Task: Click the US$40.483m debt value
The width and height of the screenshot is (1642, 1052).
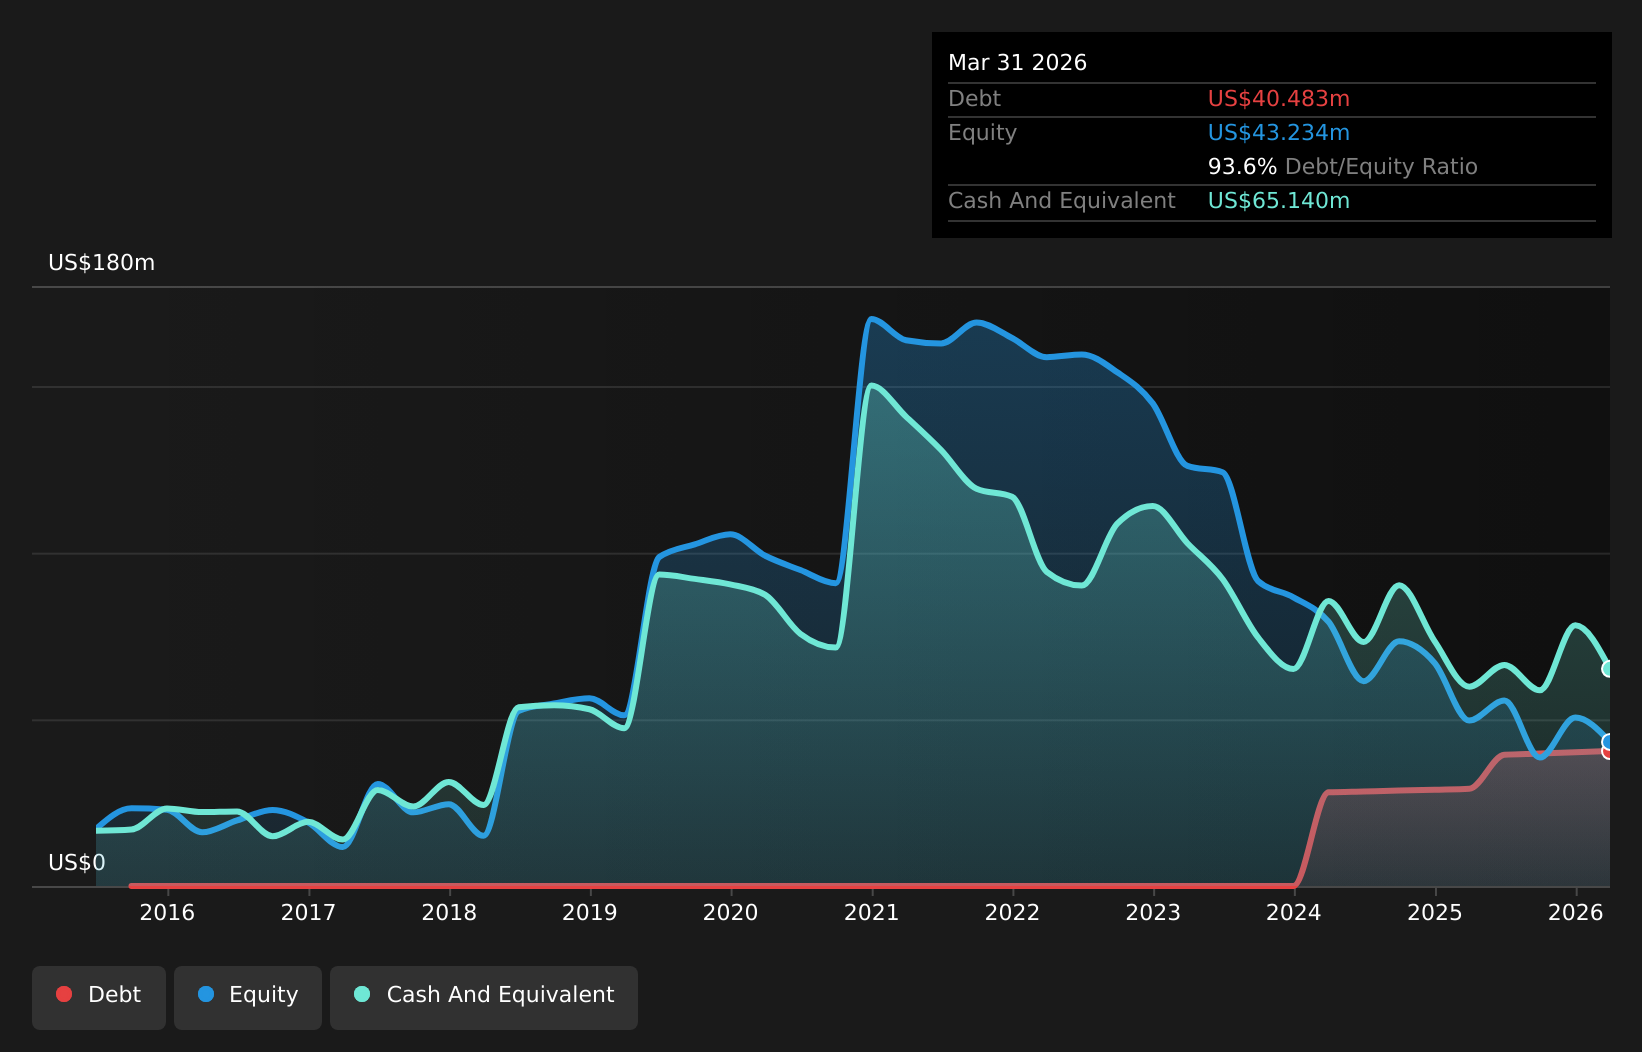Action: point(1279,99)
